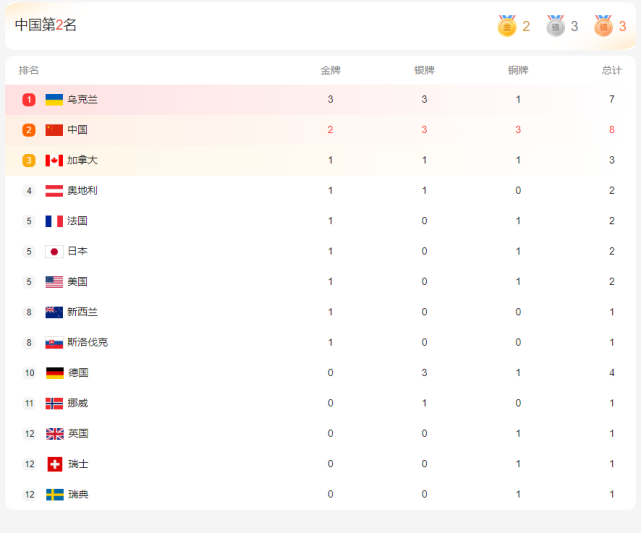The width and height of the screenshot is (641, 533).
Task: Click the New Zealand flag icon
Action: pyautogui.click(x=54, y=312)
